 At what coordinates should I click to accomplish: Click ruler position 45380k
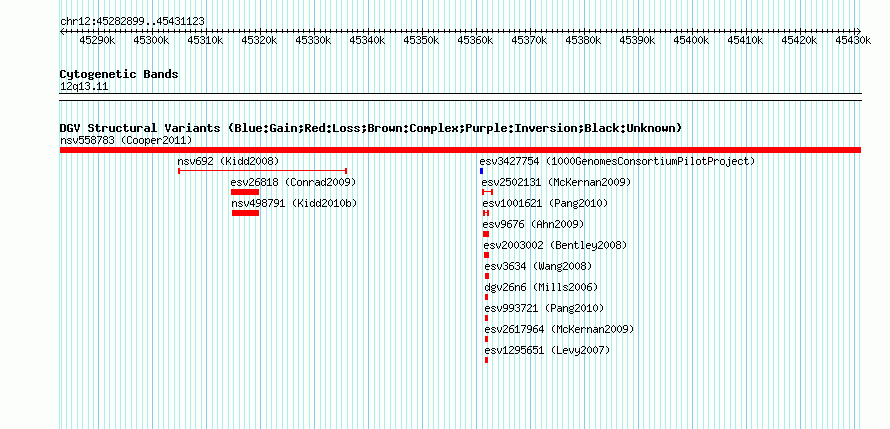pyautogui.click(x=583, y=40)
